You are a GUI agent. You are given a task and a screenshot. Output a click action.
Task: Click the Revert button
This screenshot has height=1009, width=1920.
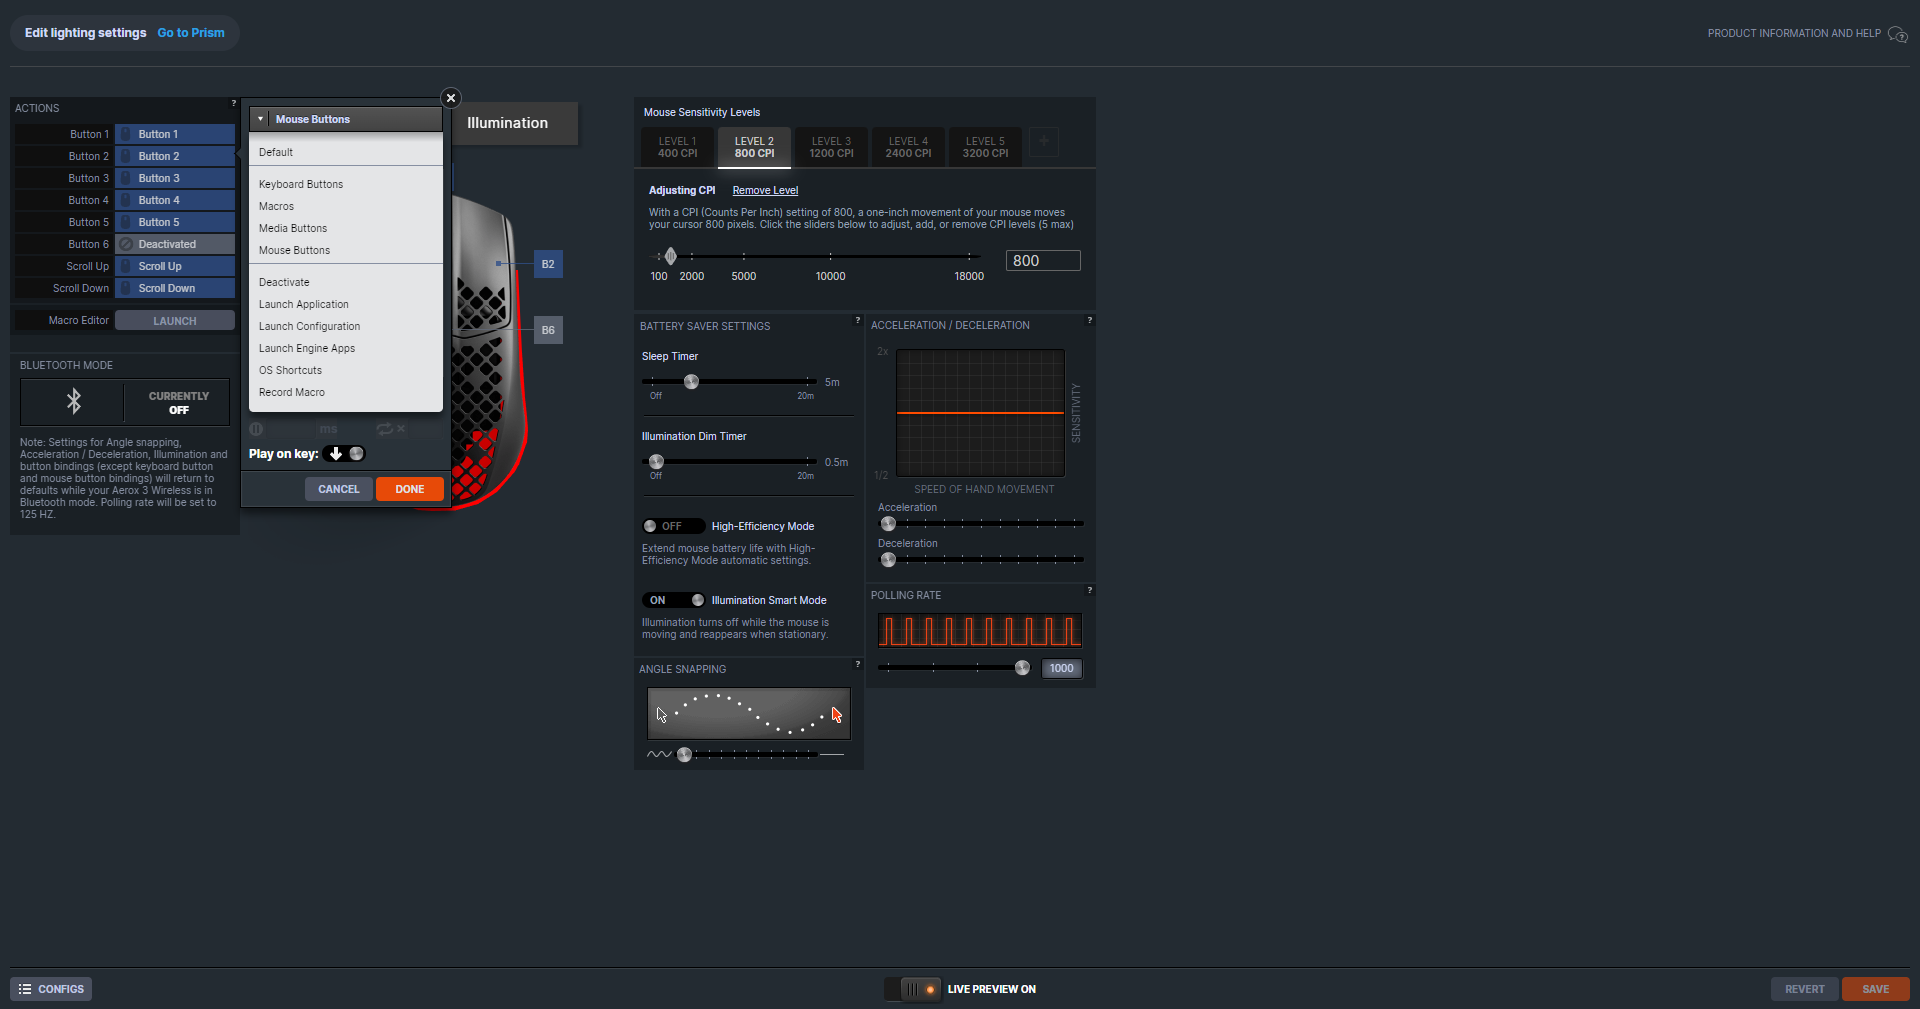click(x=1805, y=989)
